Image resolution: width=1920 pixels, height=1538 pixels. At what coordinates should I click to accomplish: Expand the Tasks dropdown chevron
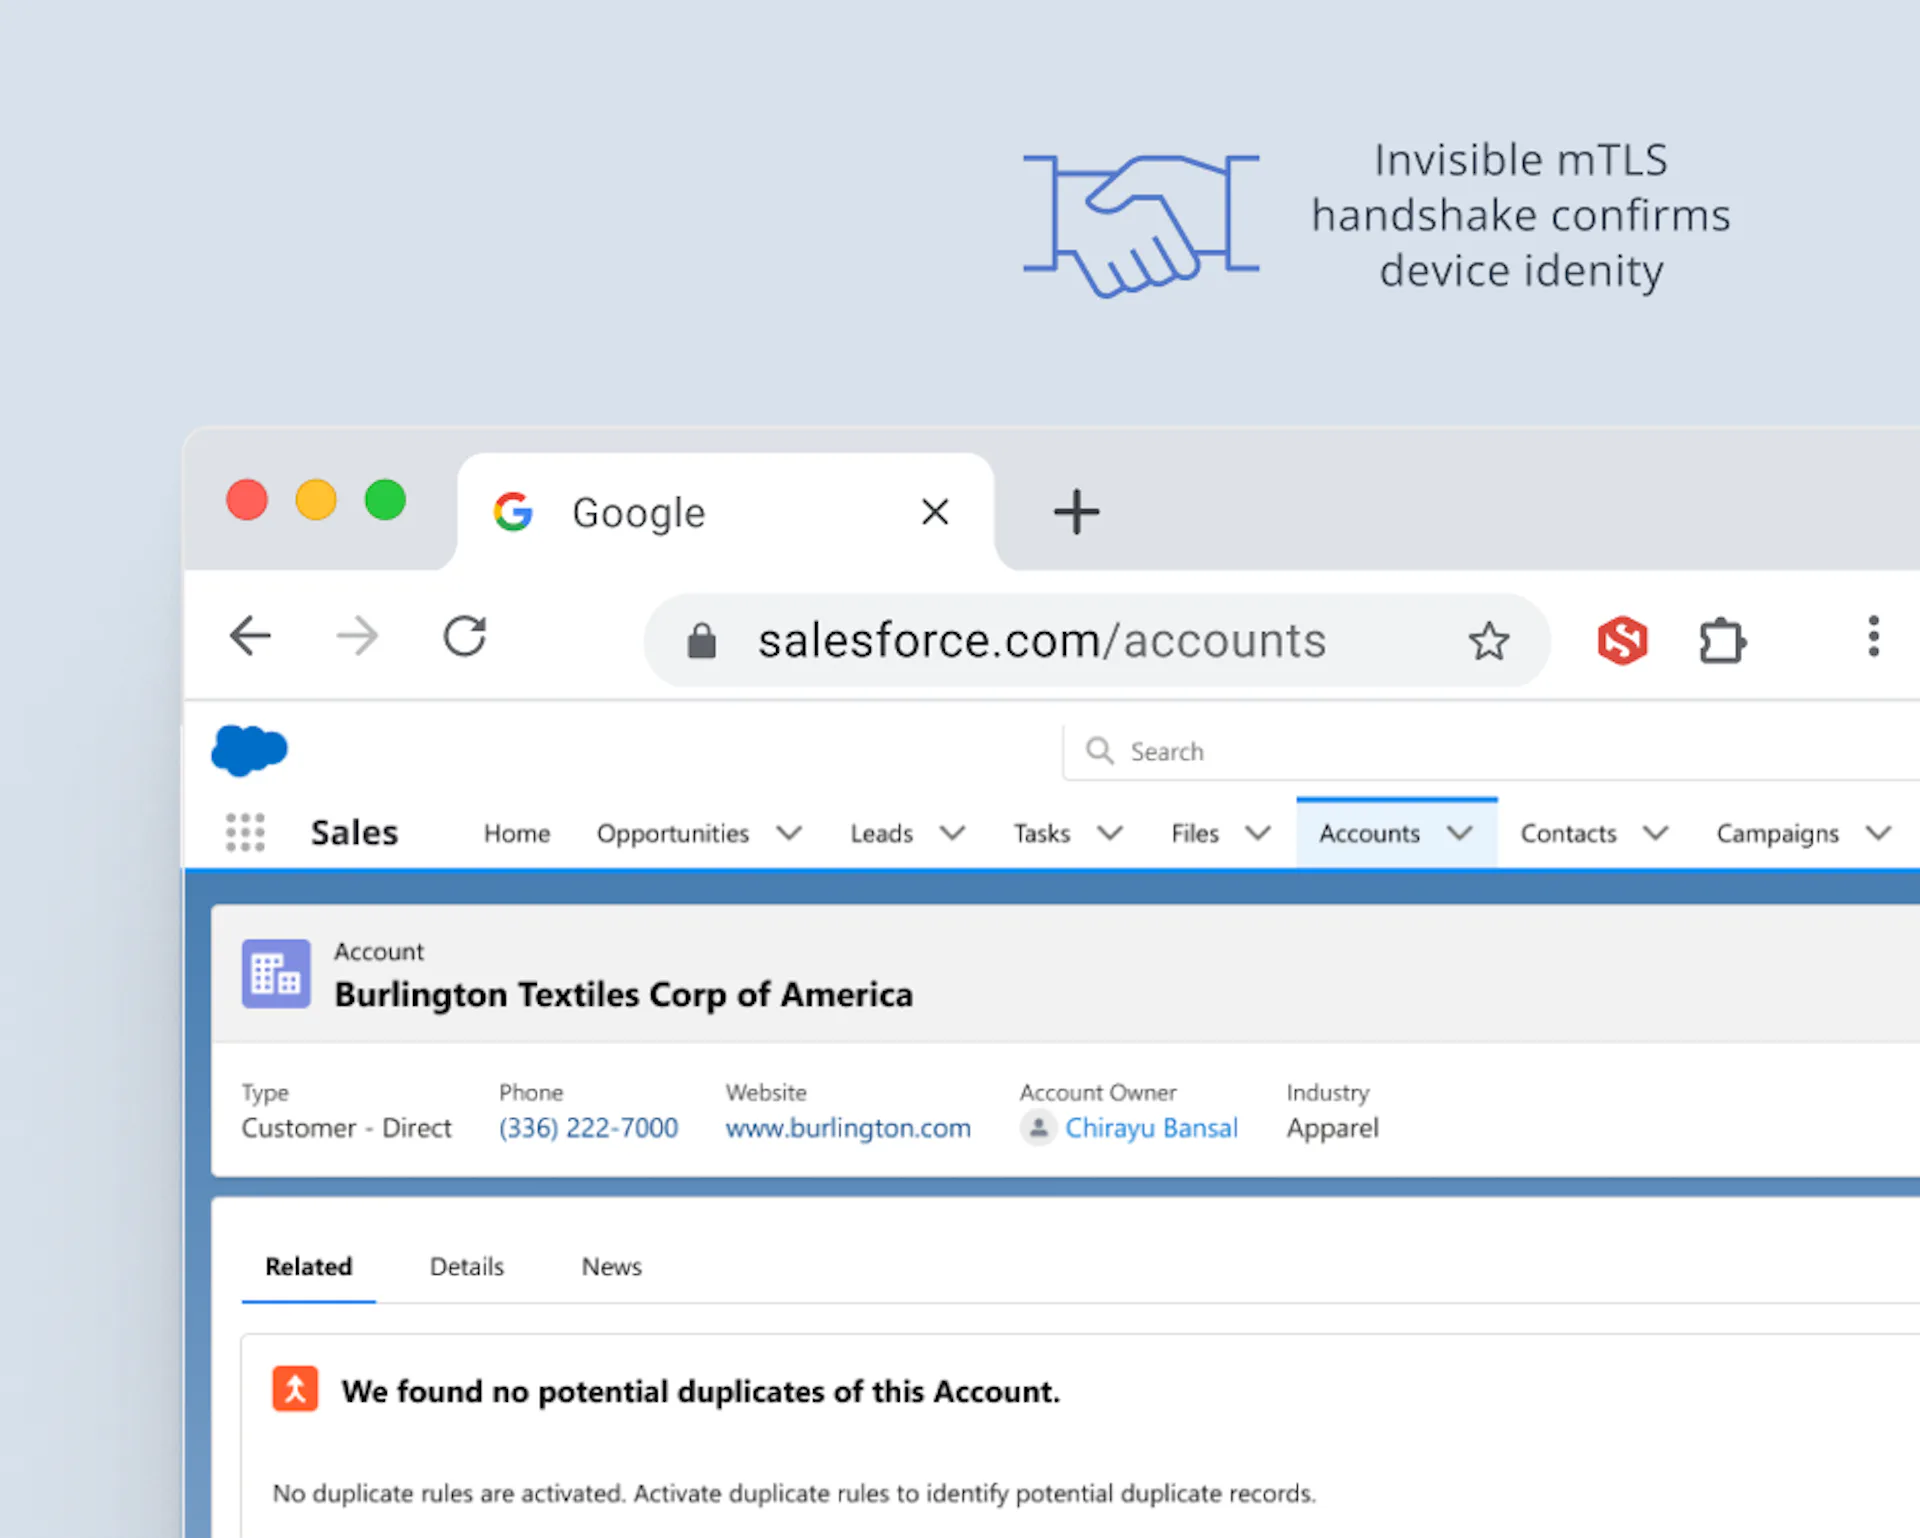point(1110,833)
